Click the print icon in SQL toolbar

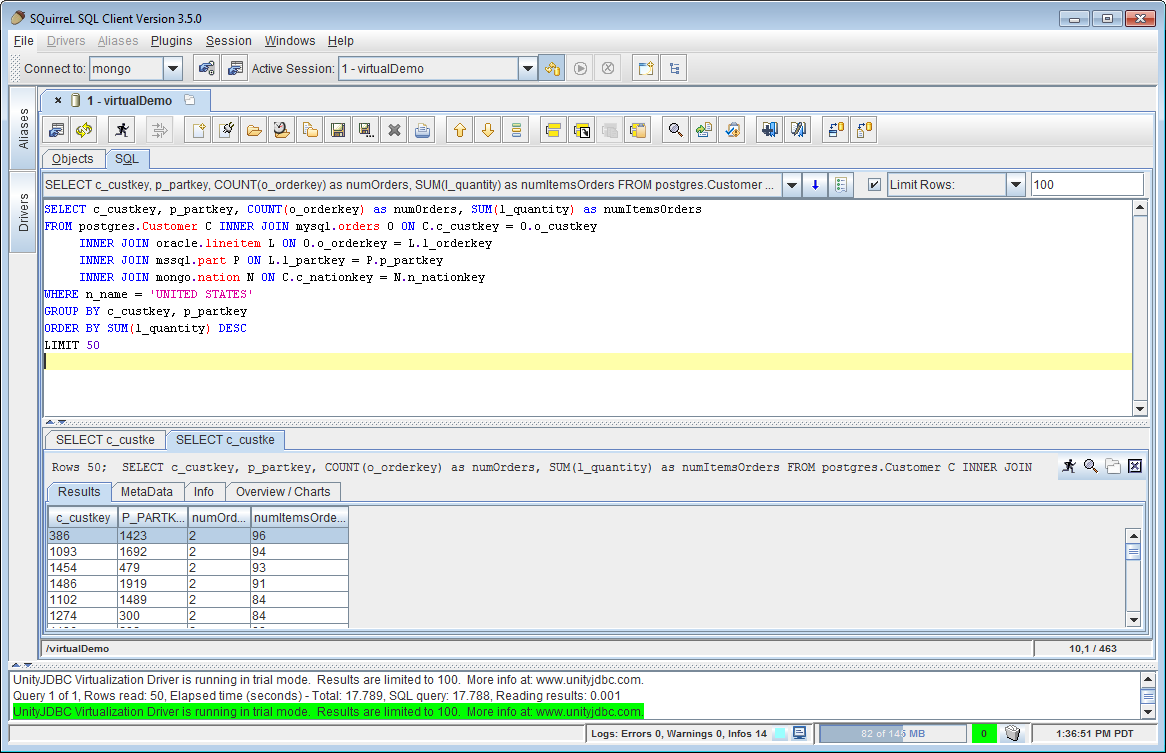click(x=422, y=130)
